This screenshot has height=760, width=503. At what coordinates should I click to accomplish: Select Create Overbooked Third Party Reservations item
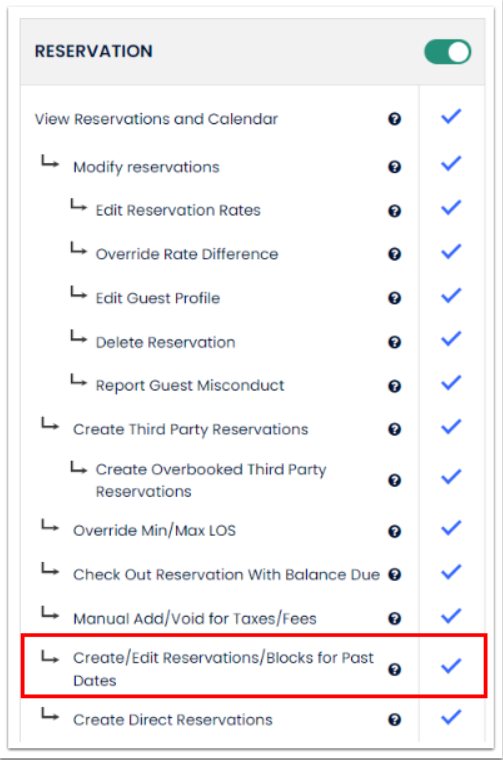(x=211, y=480)
